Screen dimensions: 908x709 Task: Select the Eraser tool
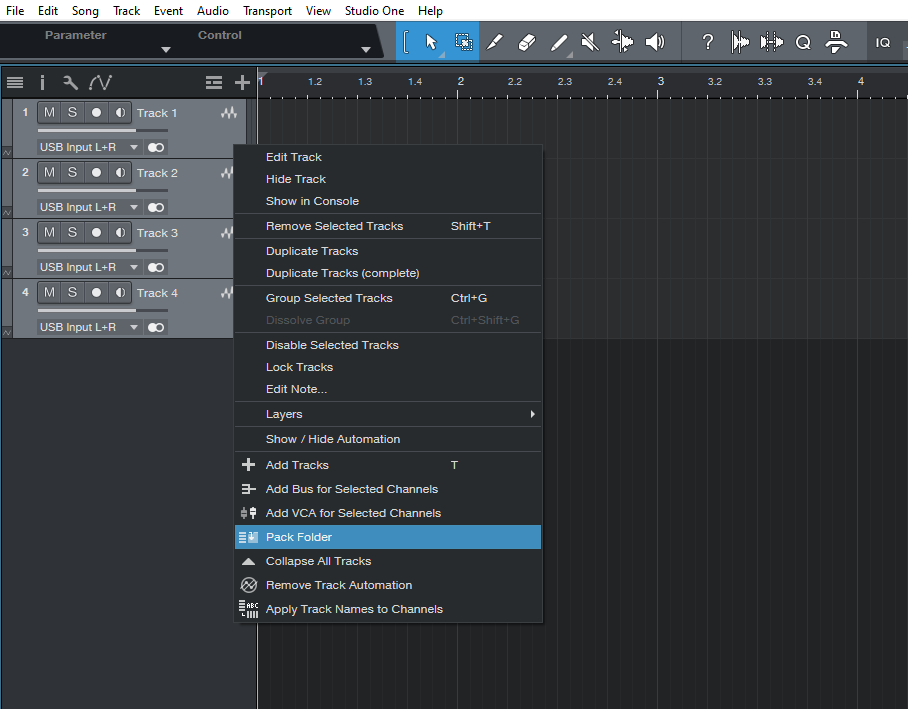click(526, 42)
